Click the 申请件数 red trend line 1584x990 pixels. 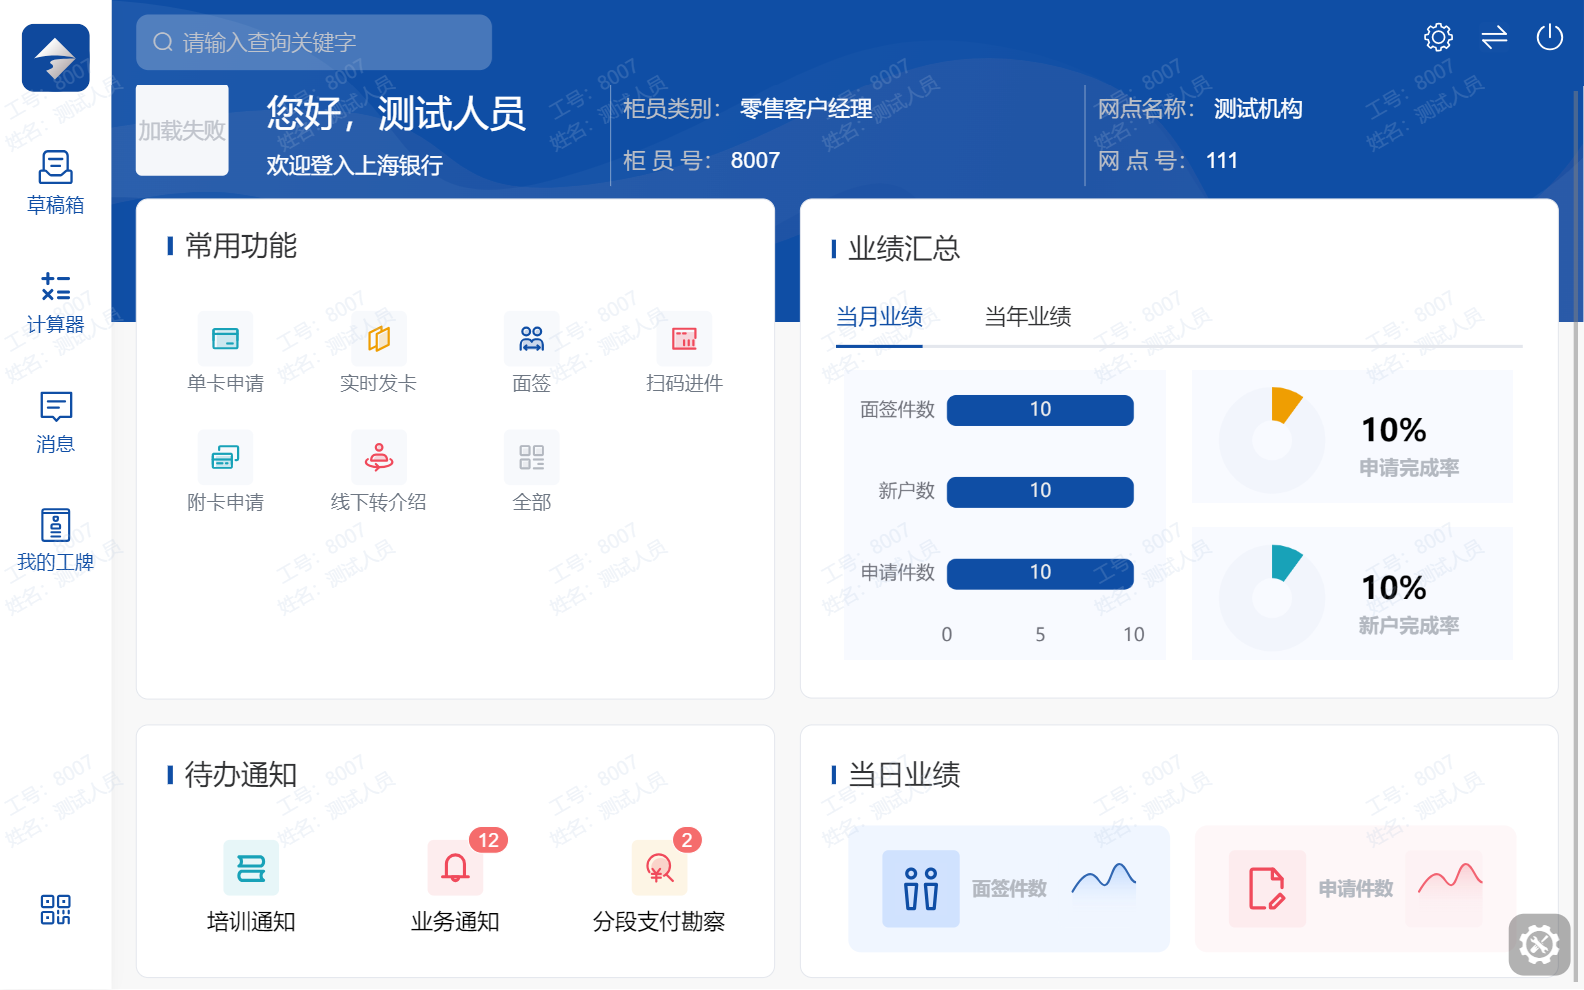(1450, 879)
